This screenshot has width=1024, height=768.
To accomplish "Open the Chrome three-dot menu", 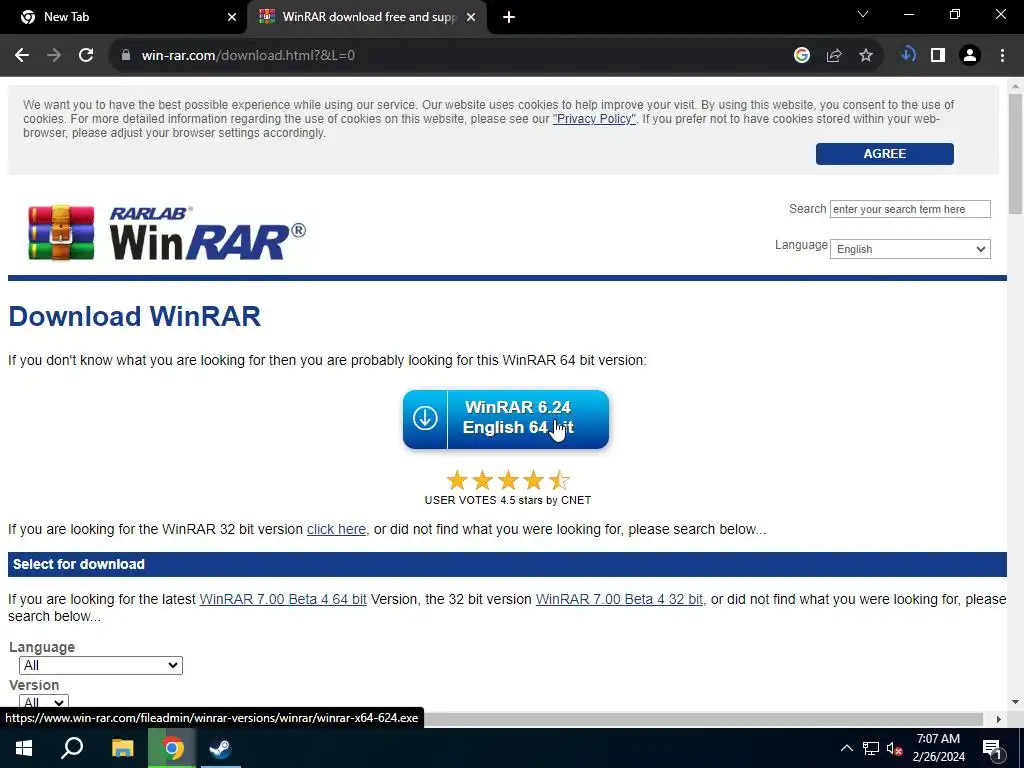I will coord(1002,56).
